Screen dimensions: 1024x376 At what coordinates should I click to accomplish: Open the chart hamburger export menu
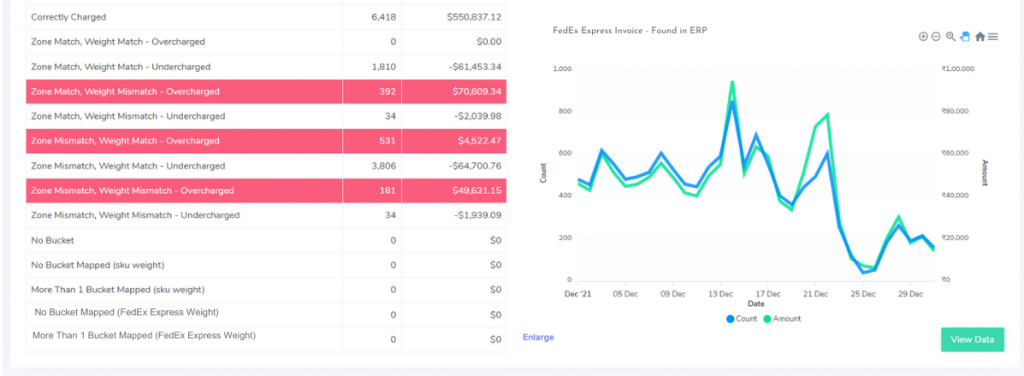(x=993, y=37)
